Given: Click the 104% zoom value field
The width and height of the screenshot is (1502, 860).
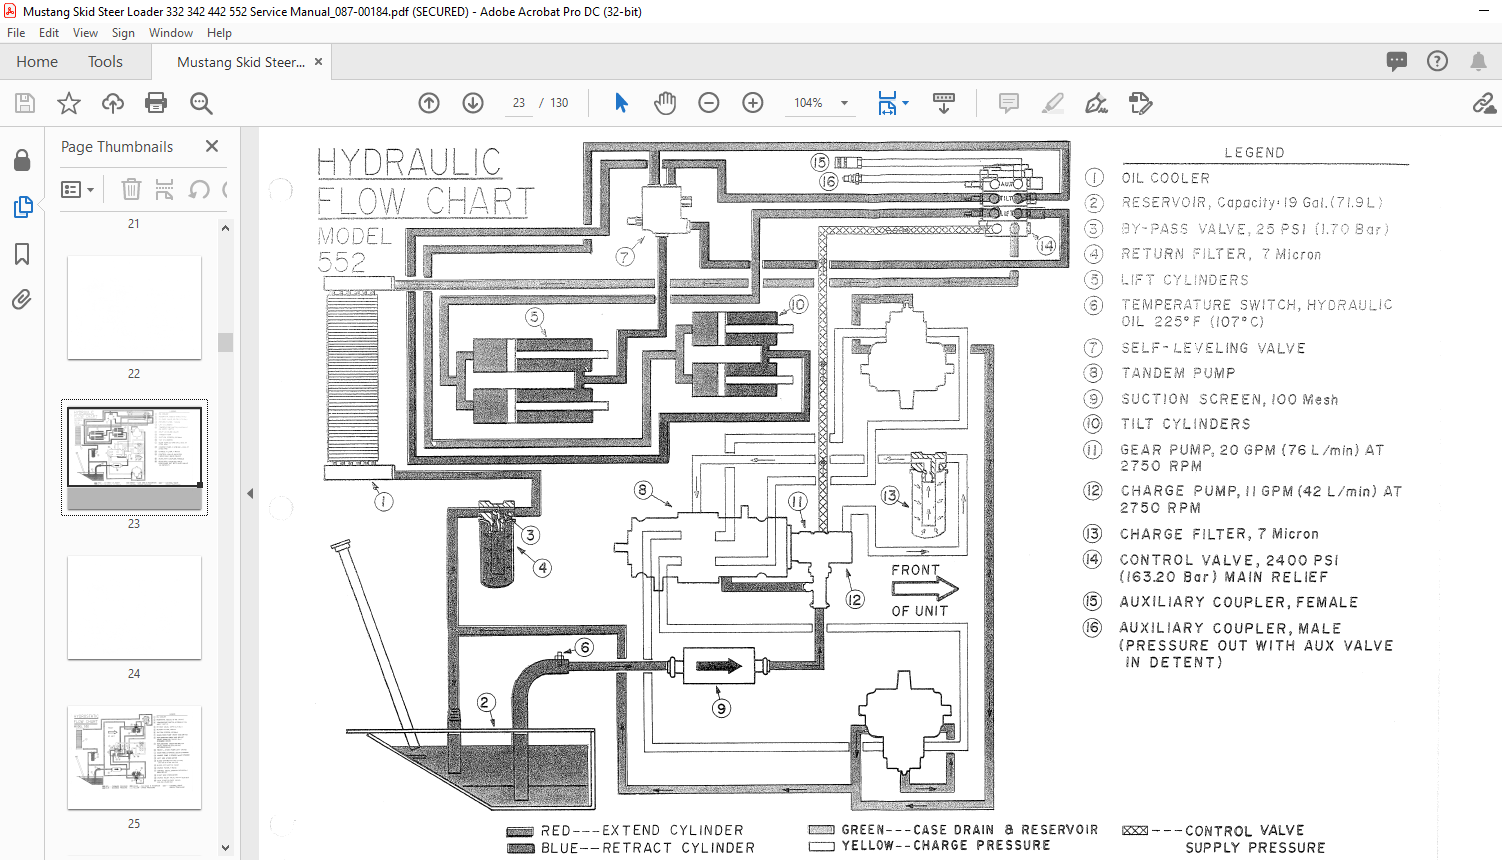Looking at the screenshot, I should pyautogui.click(x=808, y=103).
